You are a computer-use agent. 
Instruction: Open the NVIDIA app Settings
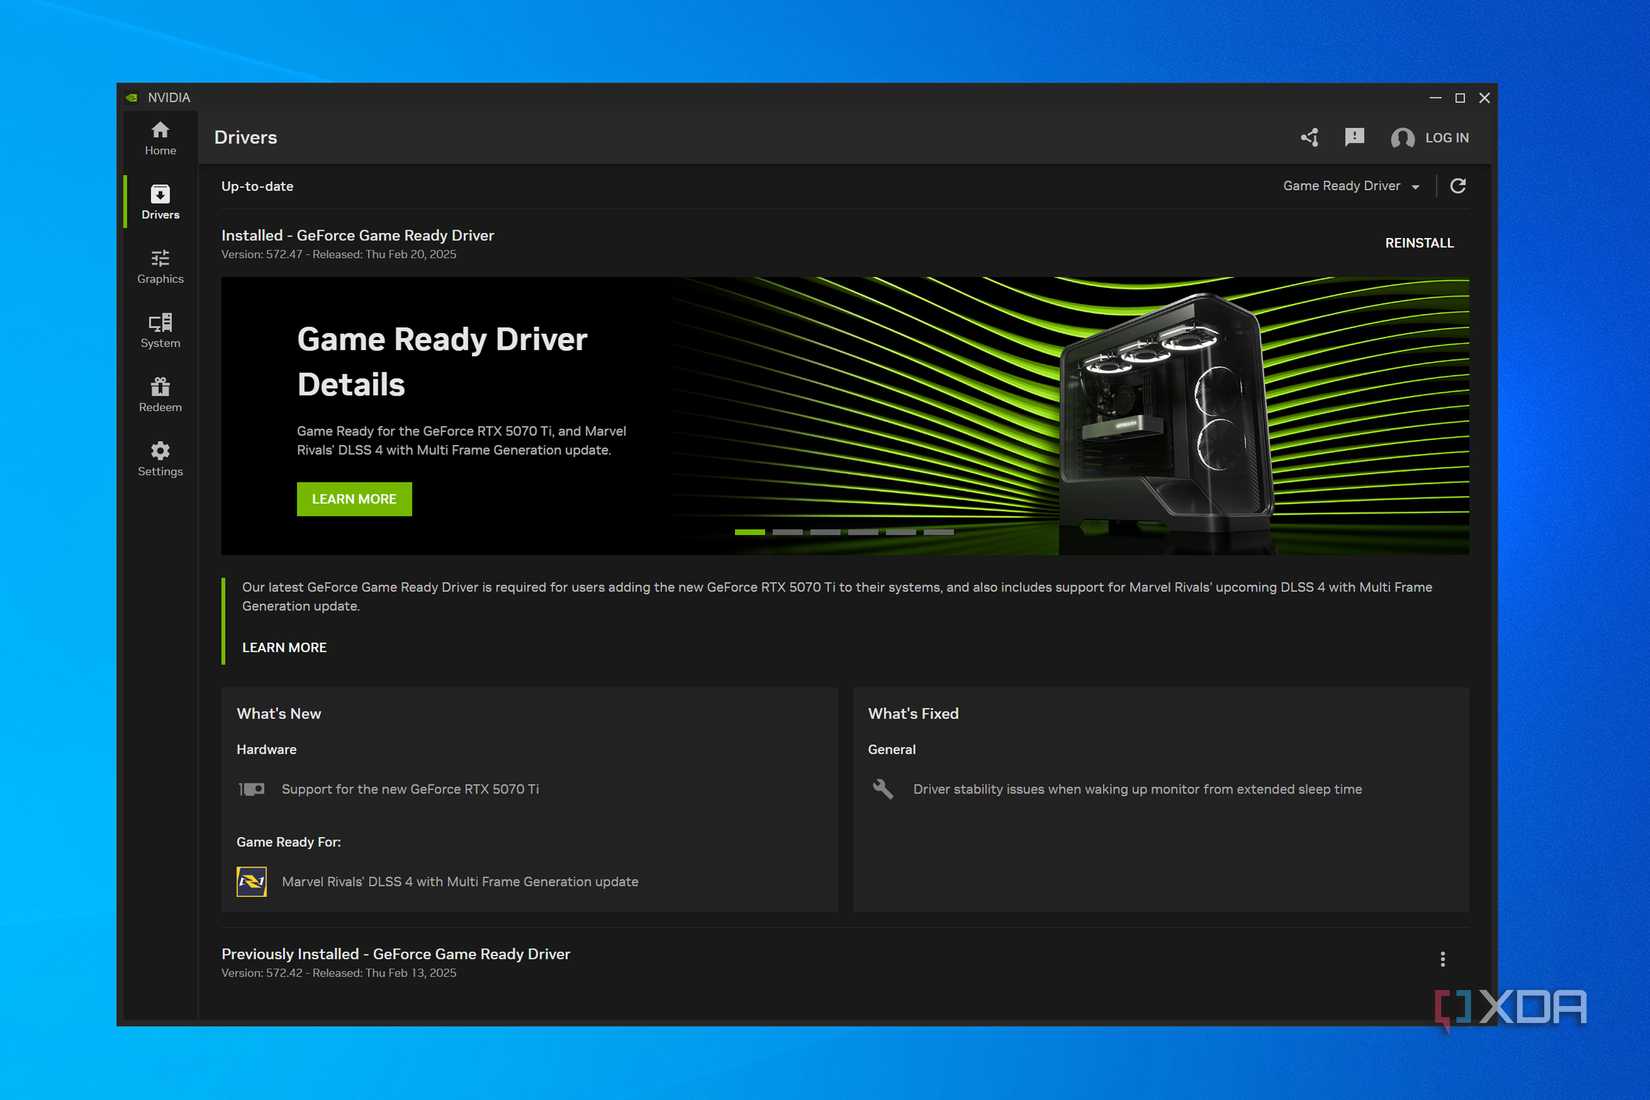pos(159,459)
